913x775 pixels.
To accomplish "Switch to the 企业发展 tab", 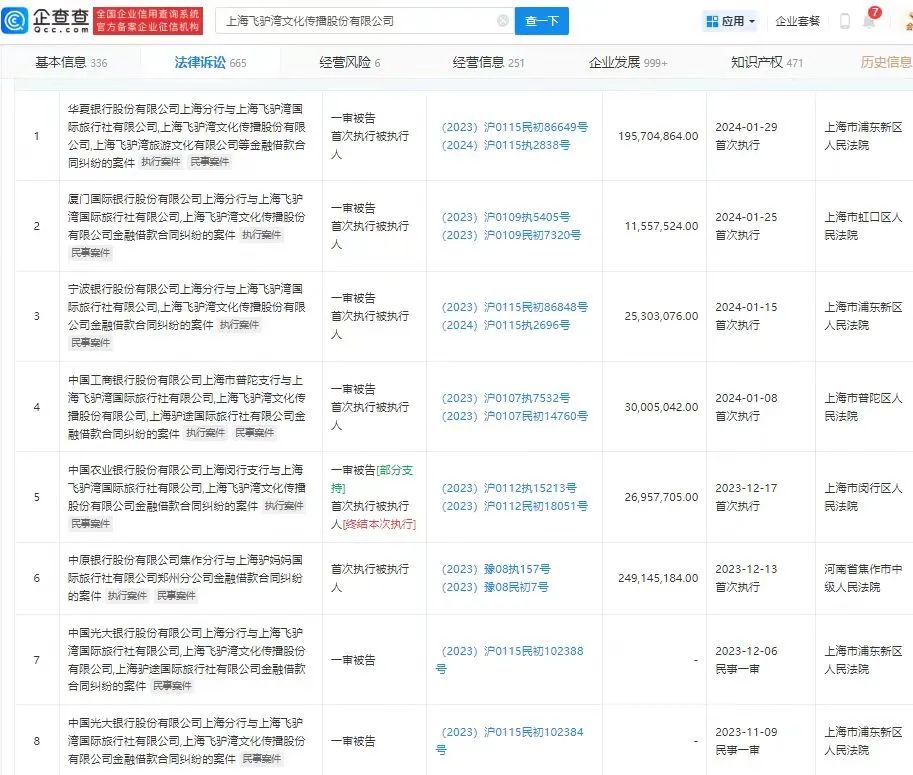I will [x=628, y=62].
